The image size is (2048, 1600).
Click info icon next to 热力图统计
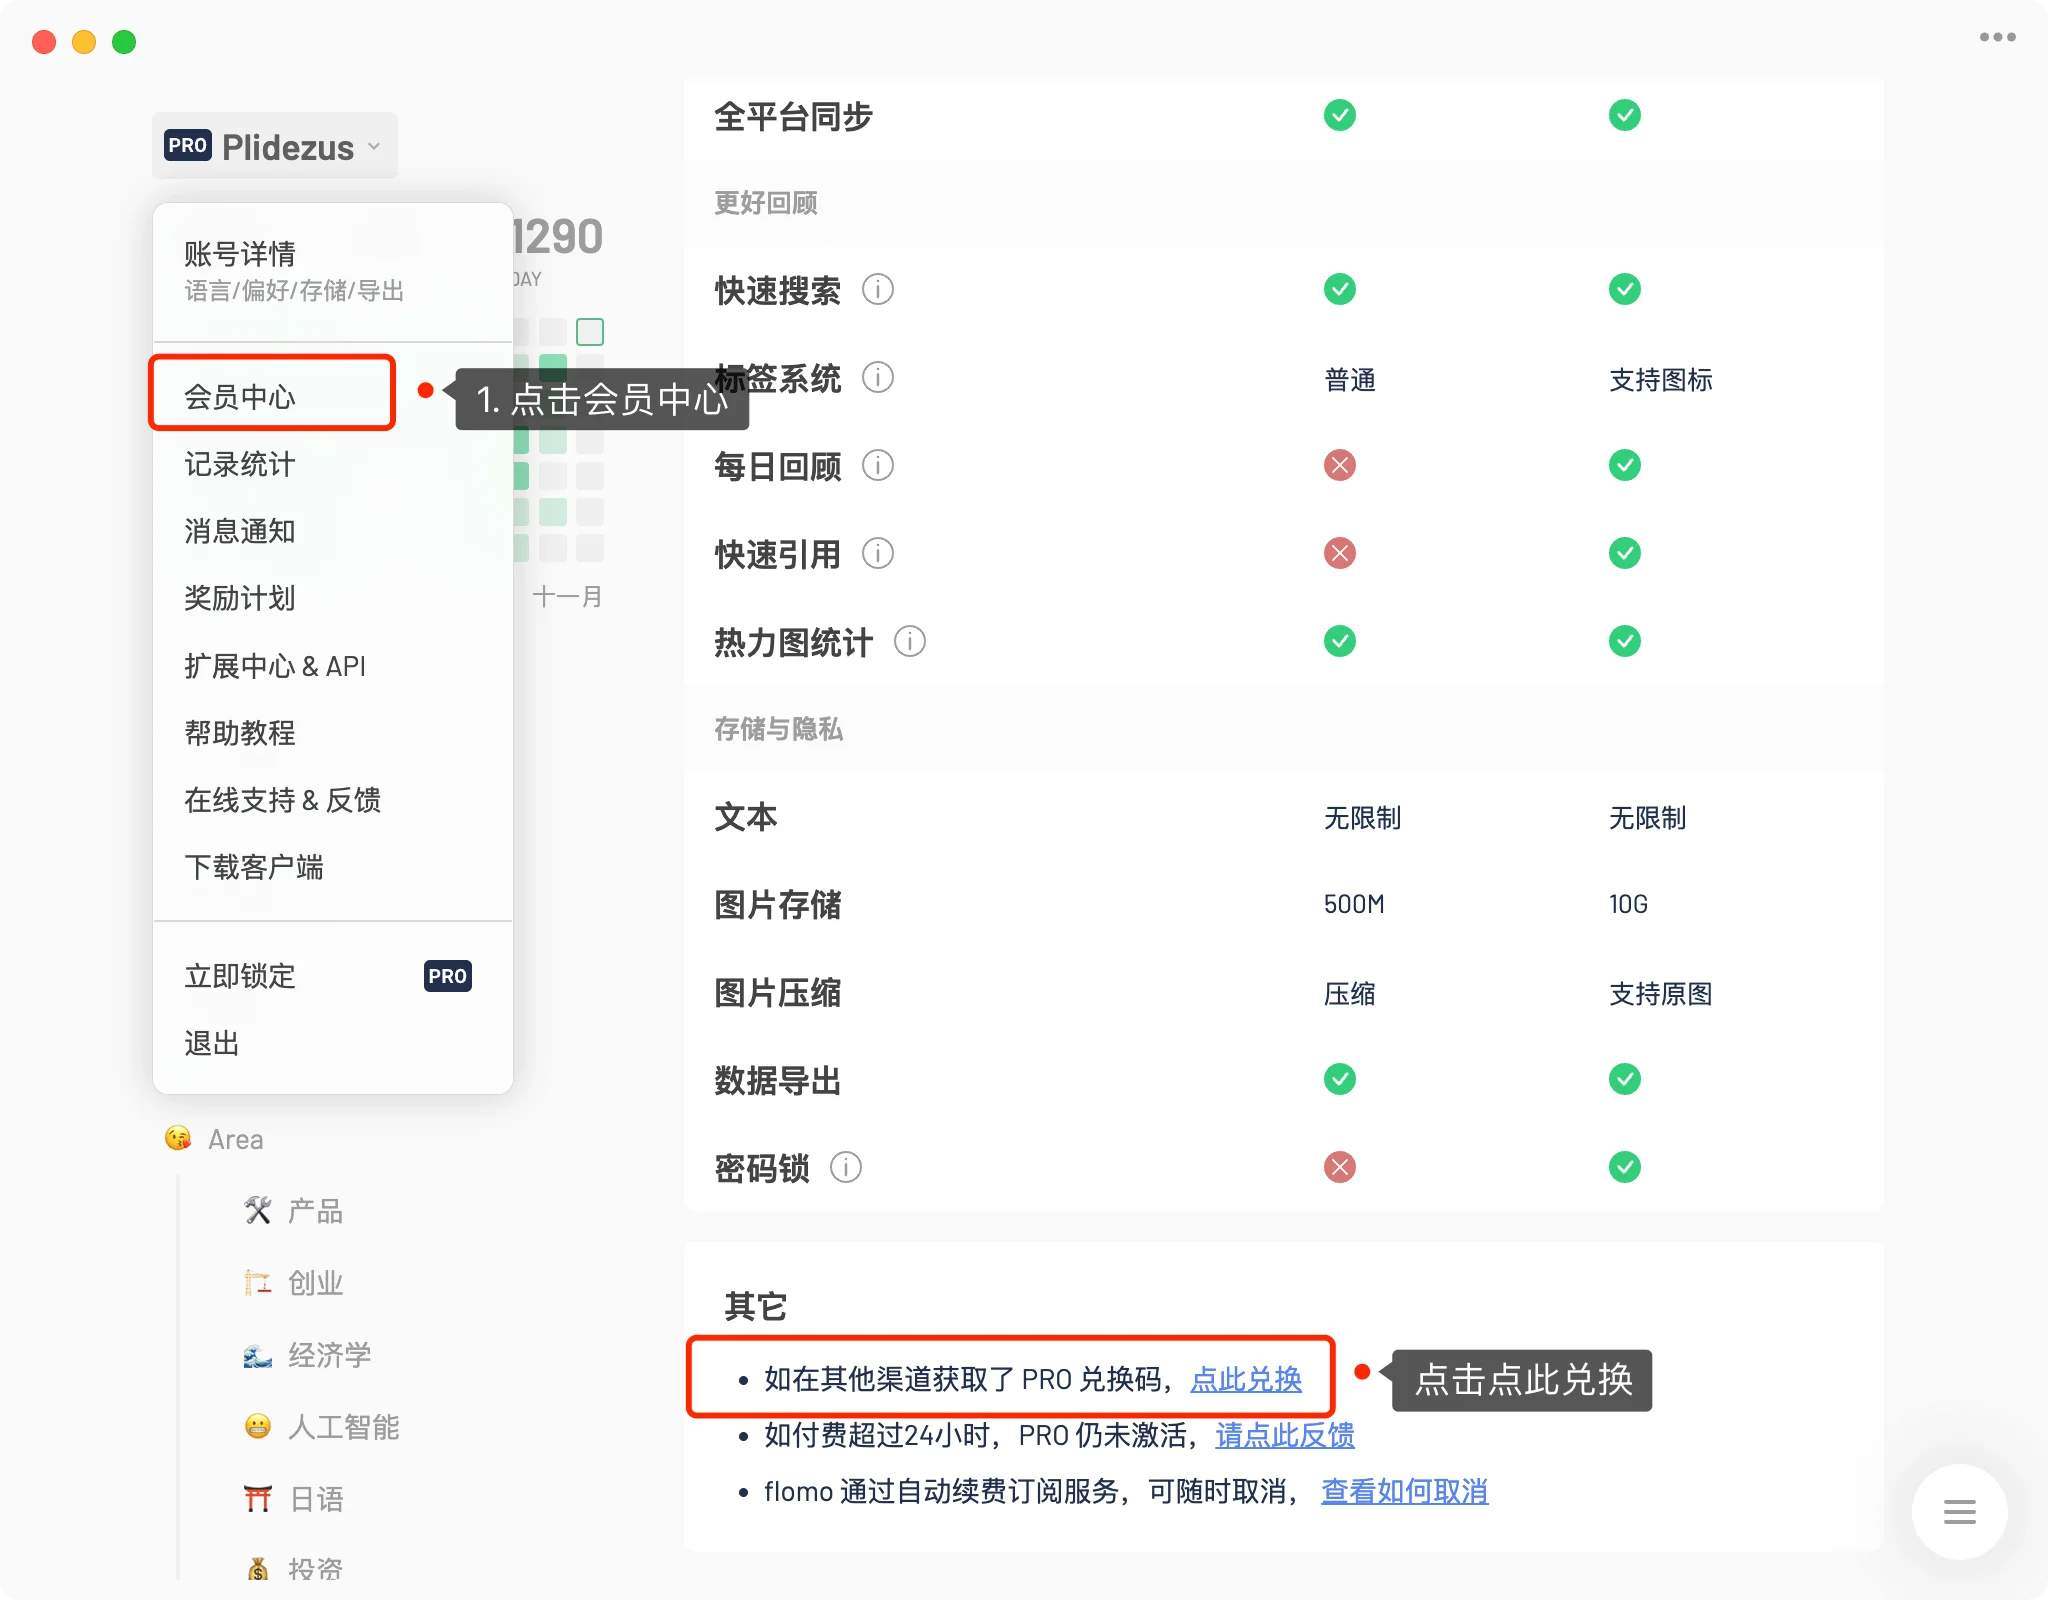coord(910,641)
